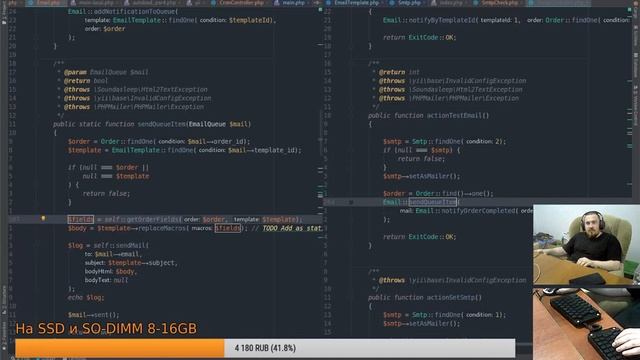Click the '$mail->sent();' statement

click(93, 315)
